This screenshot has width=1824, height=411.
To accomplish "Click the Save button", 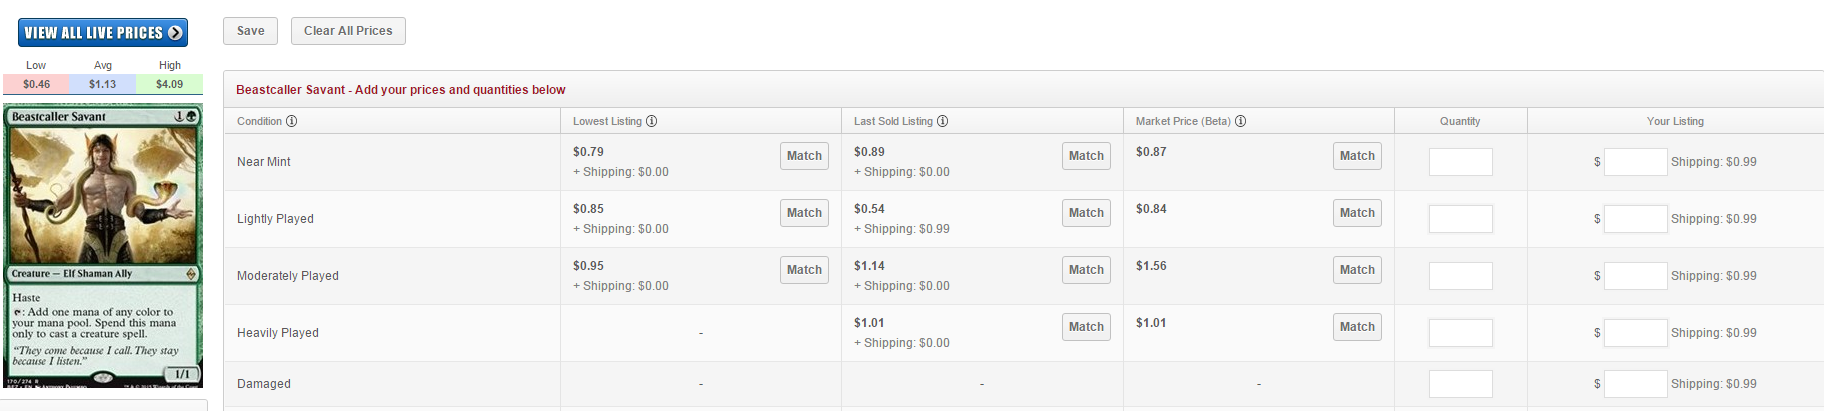I will [250, 31].
